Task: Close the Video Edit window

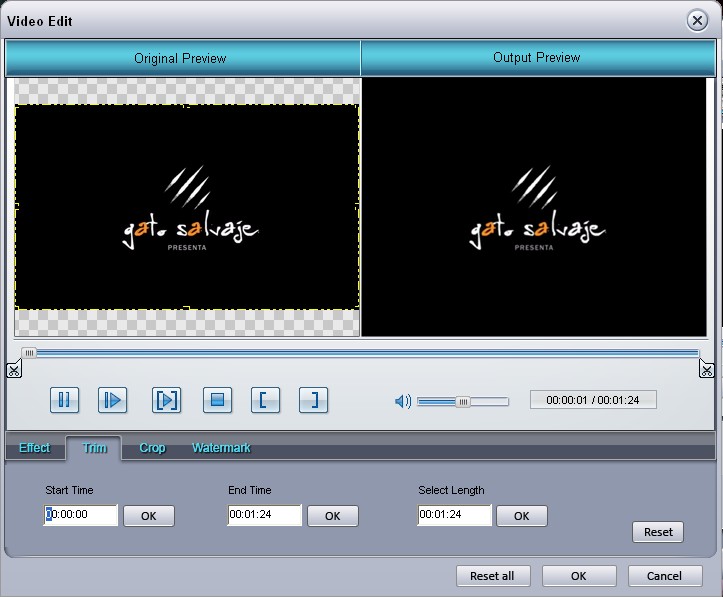Action: coord(697,21)
